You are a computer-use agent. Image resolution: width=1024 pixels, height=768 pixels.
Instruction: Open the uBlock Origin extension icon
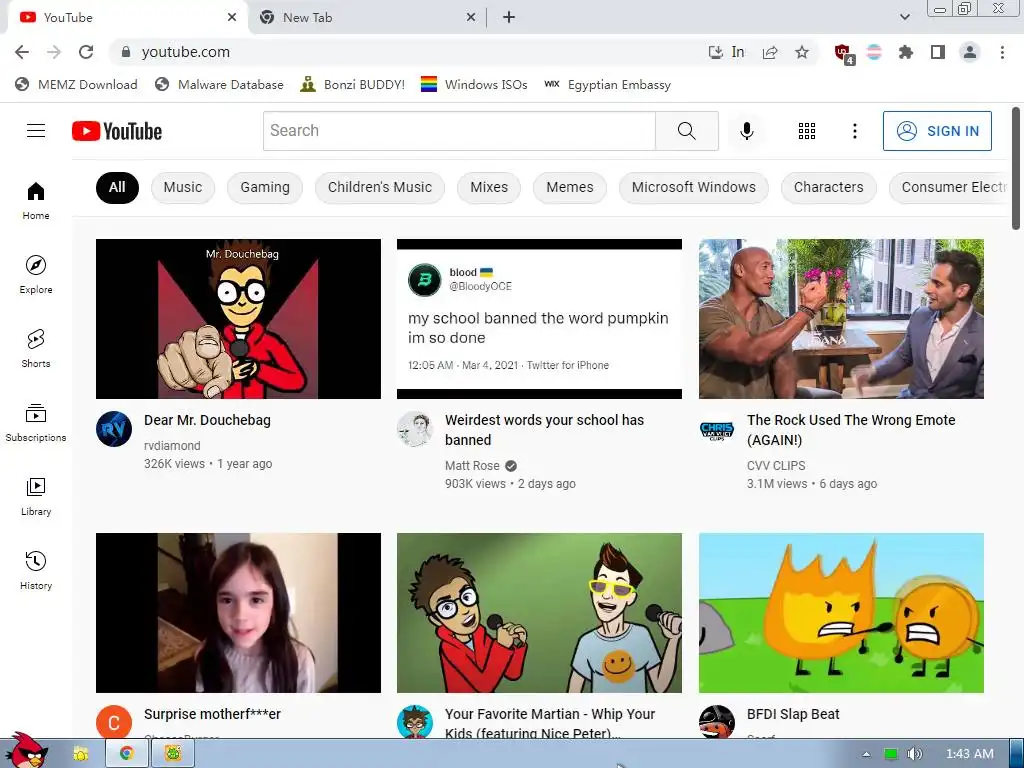[x=843, y=53]
